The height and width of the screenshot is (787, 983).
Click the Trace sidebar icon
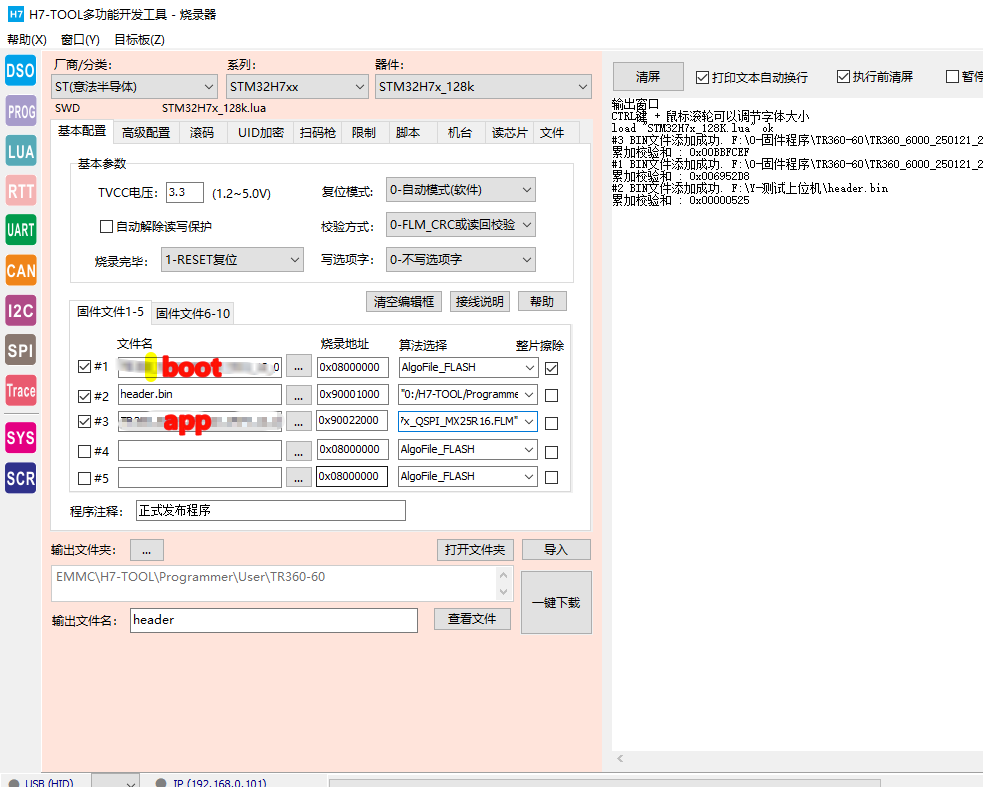click(21, 391)
